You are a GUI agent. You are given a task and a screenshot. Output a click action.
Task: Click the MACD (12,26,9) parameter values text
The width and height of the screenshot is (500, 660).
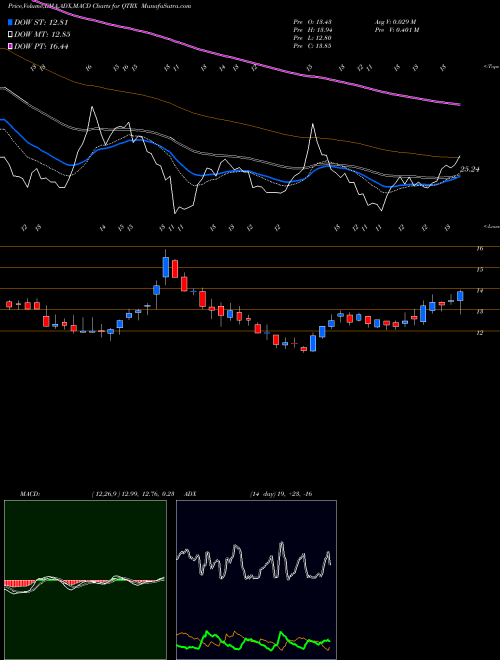(133, 494)
